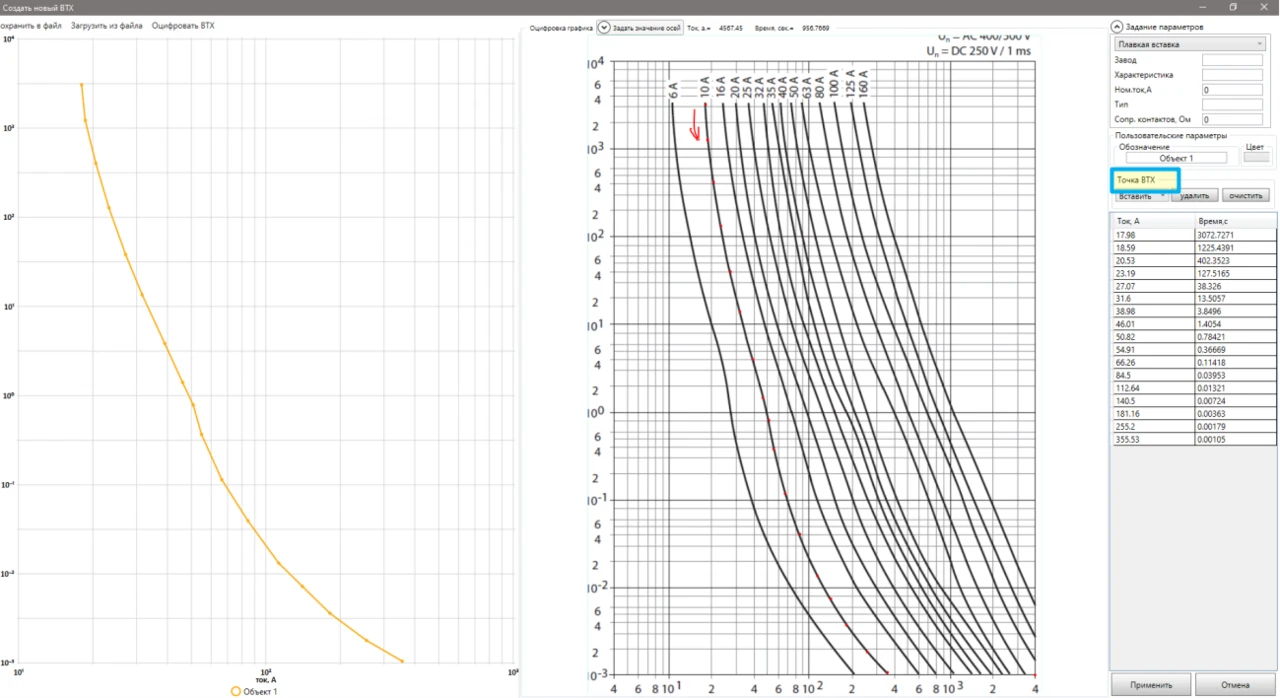Select the Ном.ток,А input field
The height and width of the screenshot is (698, 1280).
(1232, 90)
